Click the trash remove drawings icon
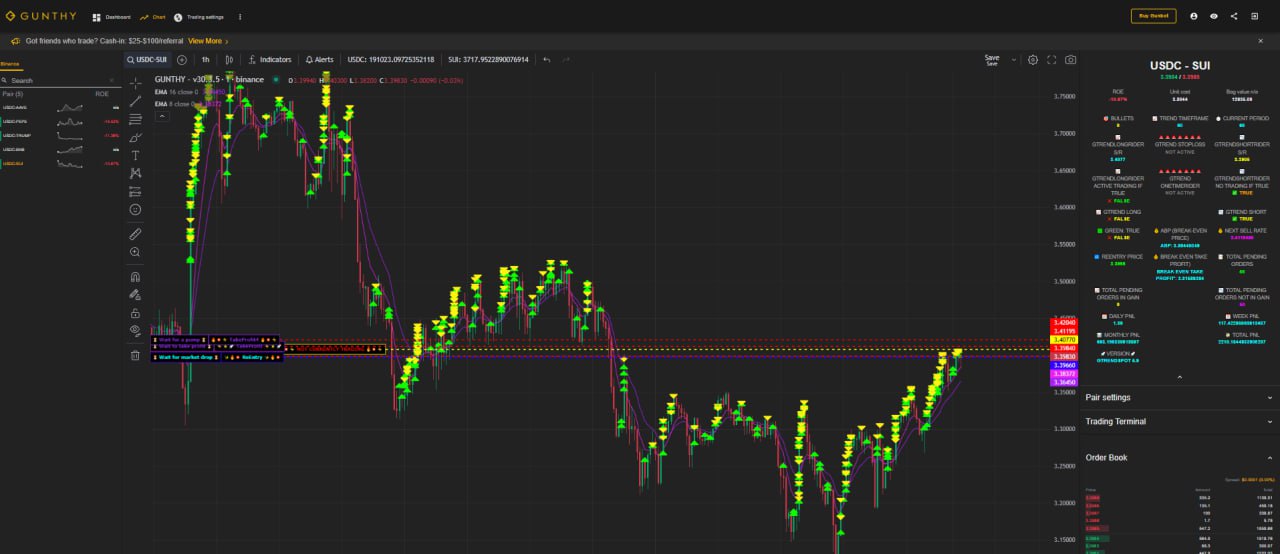The height and width of the screenshot is (554, 1280). 135,355
